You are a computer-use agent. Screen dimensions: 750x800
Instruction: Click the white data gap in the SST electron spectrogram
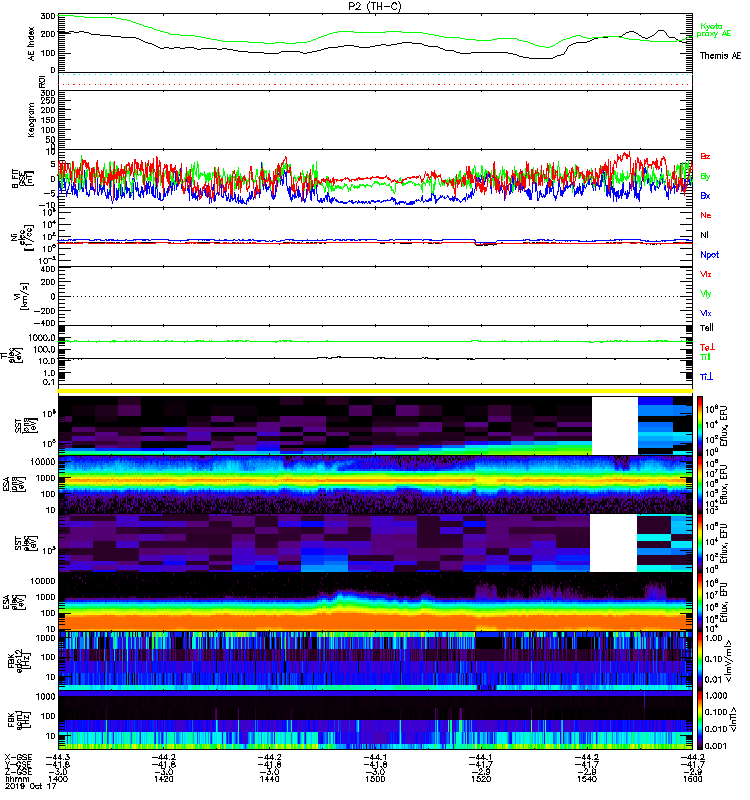613,543
